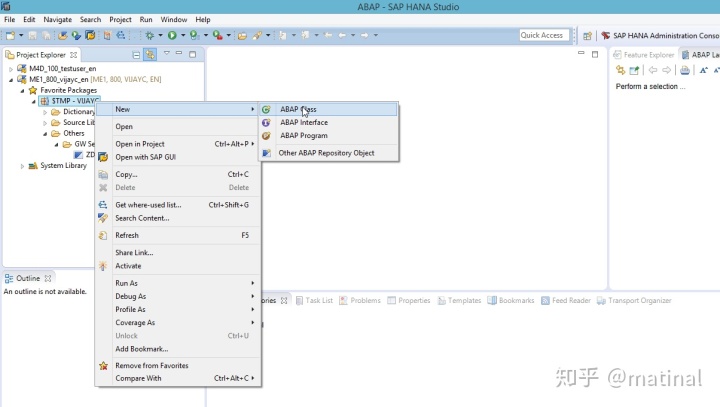Click the Coverage run toolbar icon

[x=194, y=35]
